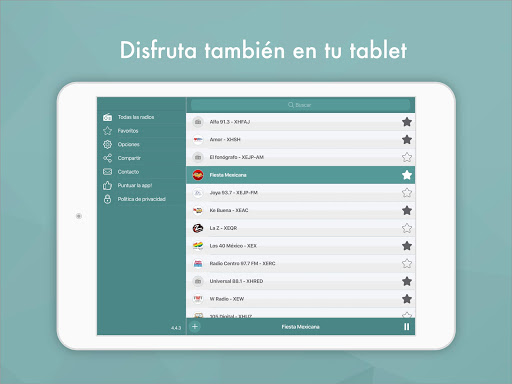Open the Amor - XHSH station
Viewport: 512px width, 384px height.
click(300, 140)
